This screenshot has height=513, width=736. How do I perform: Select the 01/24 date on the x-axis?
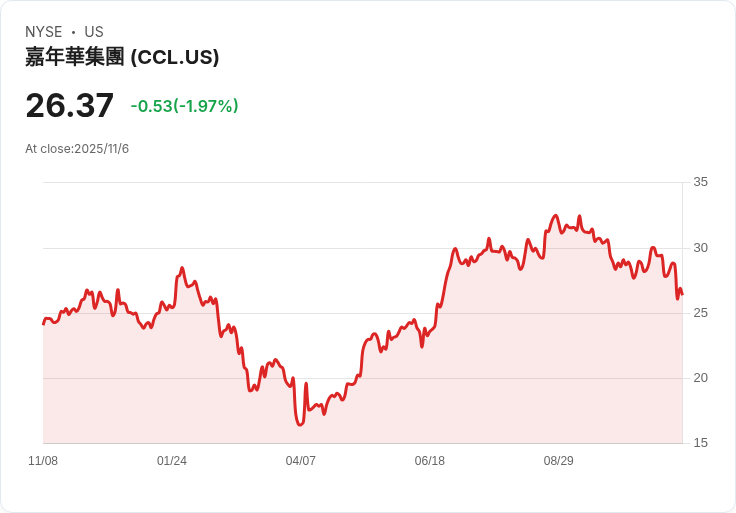(172, 461)
